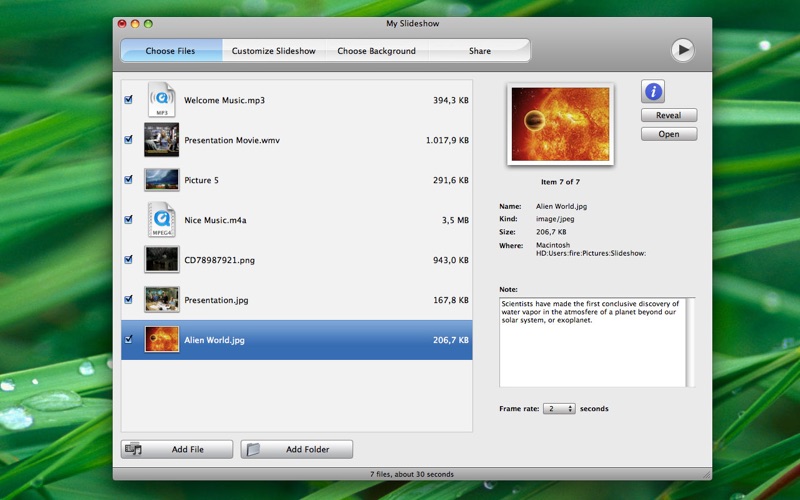This screenshot has width=800, height=500.
Task: Go to the Share tab
Action: pyautogui.click(x=480, y=51)
